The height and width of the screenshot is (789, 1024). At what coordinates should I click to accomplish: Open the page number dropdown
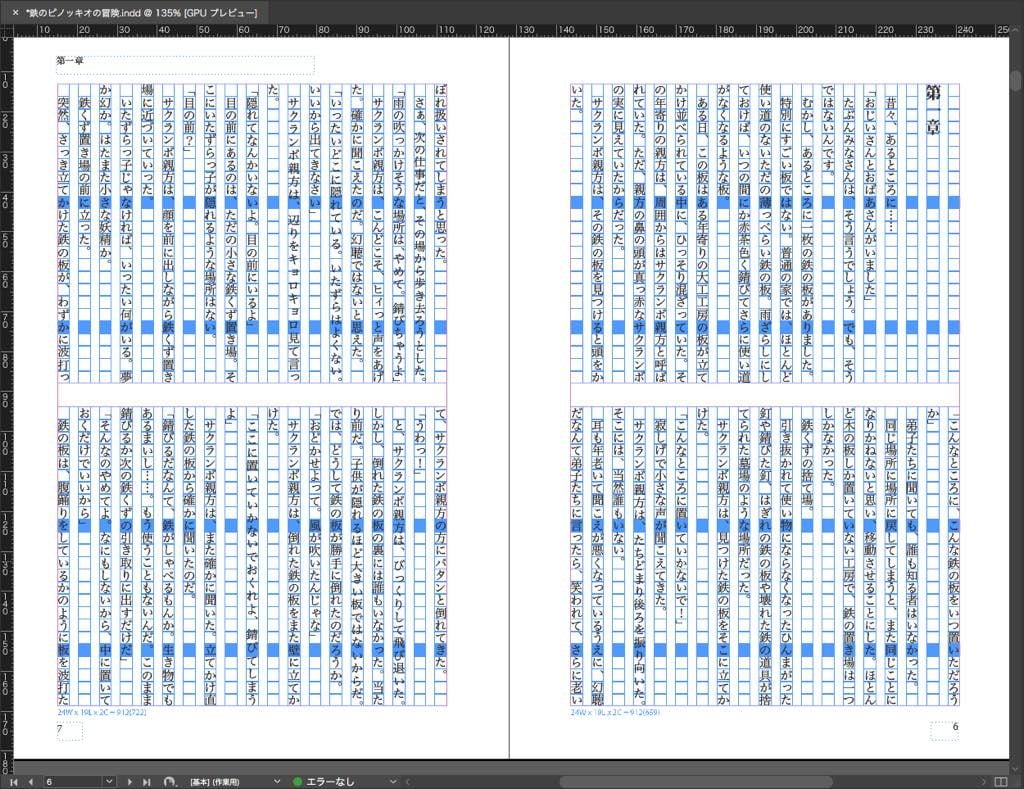click(109, 782)
